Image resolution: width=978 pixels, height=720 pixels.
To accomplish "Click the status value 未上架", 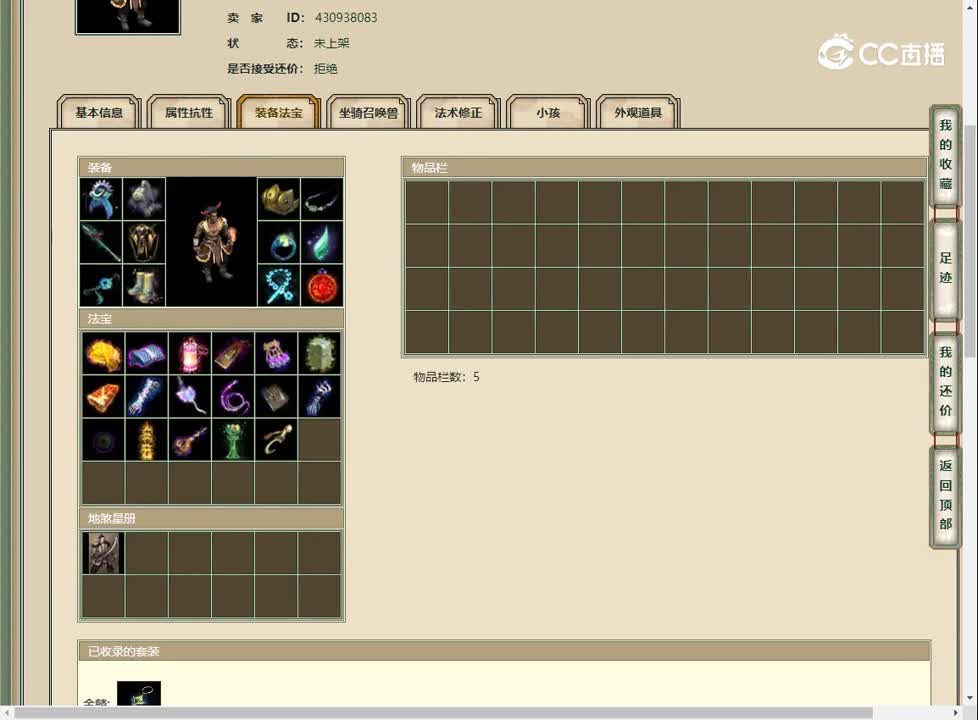I will click(x=331, y=43).
